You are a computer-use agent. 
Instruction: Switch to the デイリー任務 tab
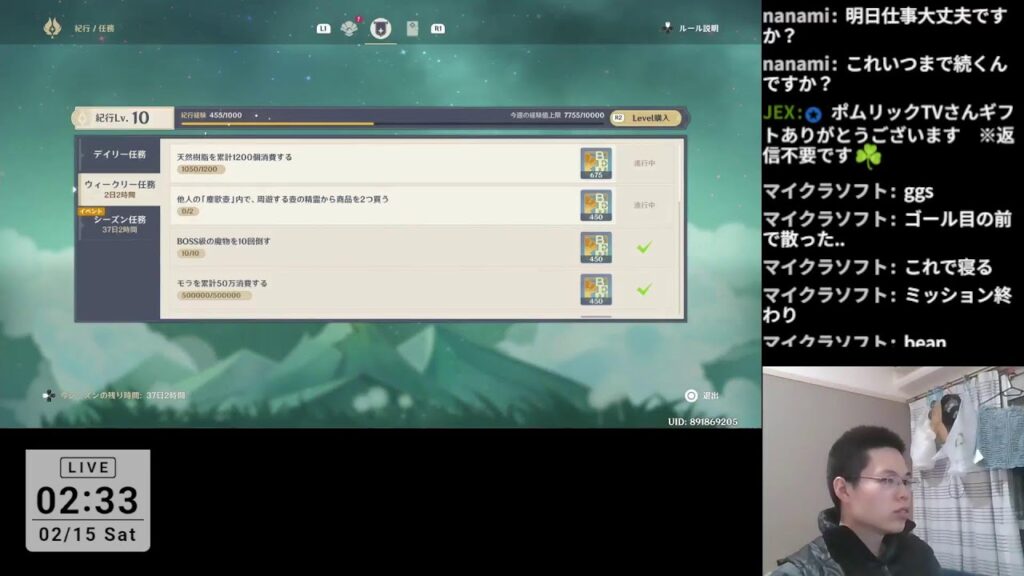(x=119, y=155)
